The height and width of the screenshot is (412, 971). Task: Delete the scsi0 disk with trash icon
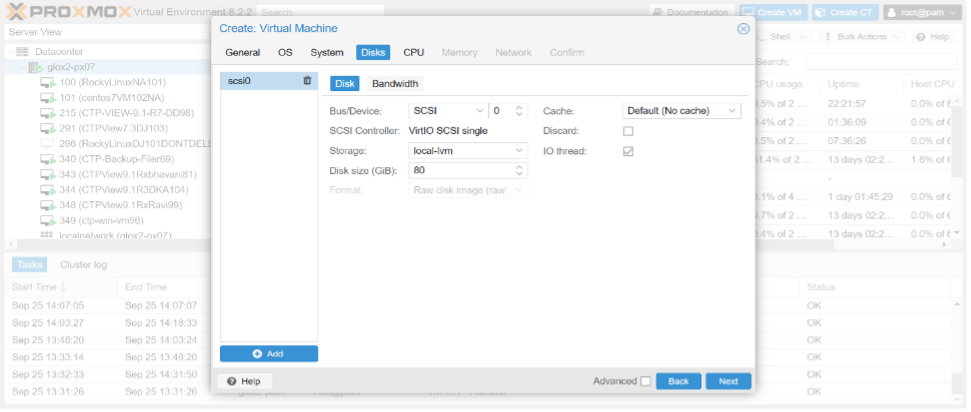click(307, 81)
